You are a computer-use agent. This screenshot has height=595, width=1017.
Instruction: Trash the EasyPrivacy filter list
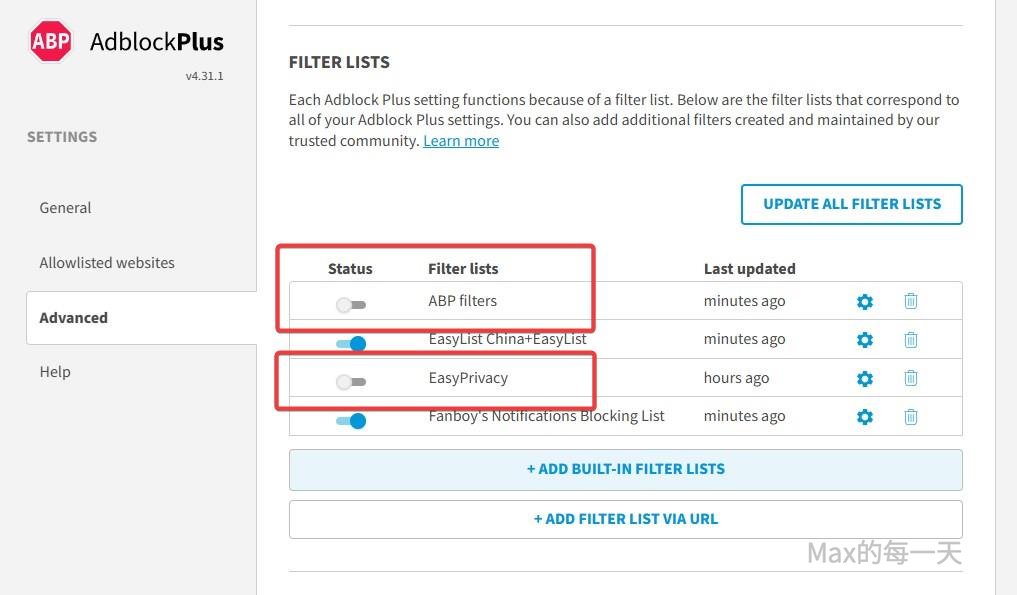[x=911, y=379]
